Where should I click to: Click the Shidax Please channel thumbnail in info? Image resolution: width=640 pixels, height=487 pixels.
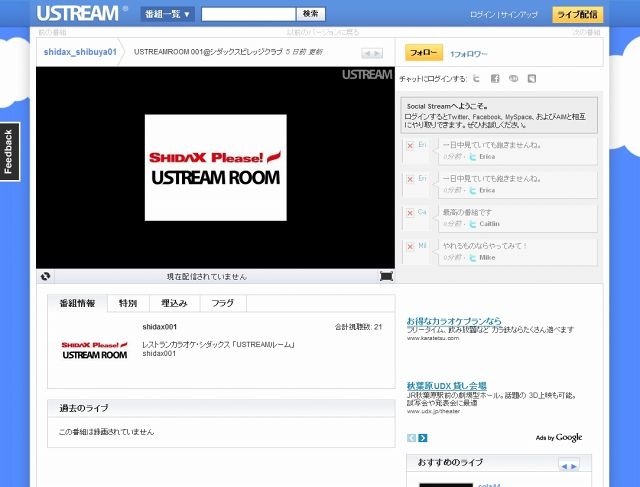tap(95, 350)
